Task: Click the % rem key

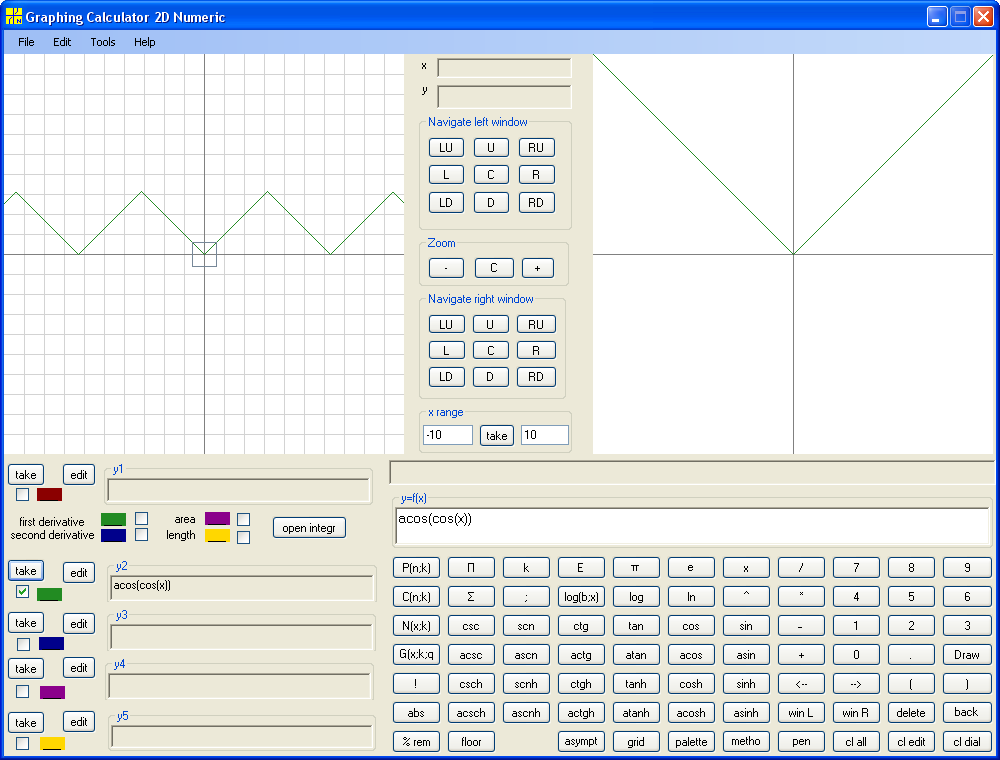Action: (x=416, y=742)
